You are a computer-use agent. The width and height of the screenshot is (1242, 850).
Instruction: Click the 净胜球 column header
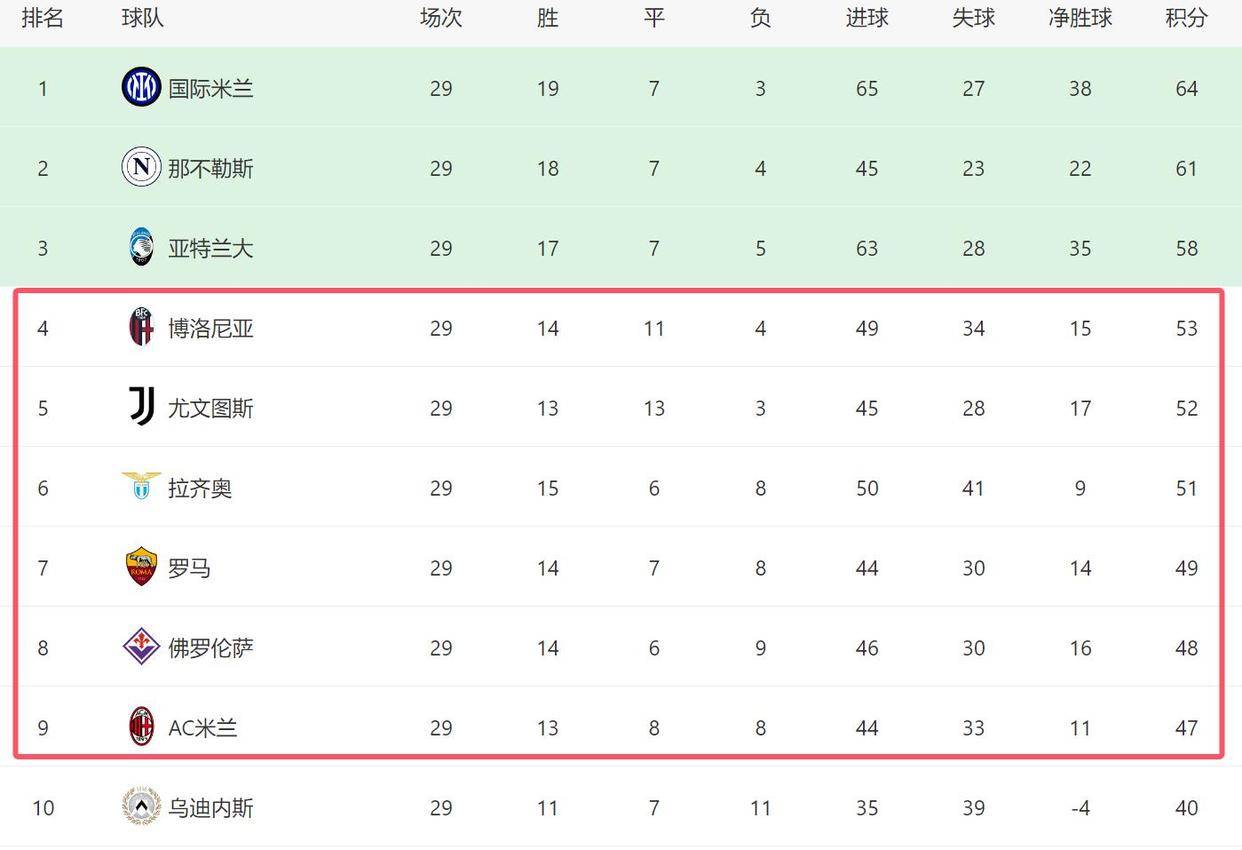coord(1080,17)
